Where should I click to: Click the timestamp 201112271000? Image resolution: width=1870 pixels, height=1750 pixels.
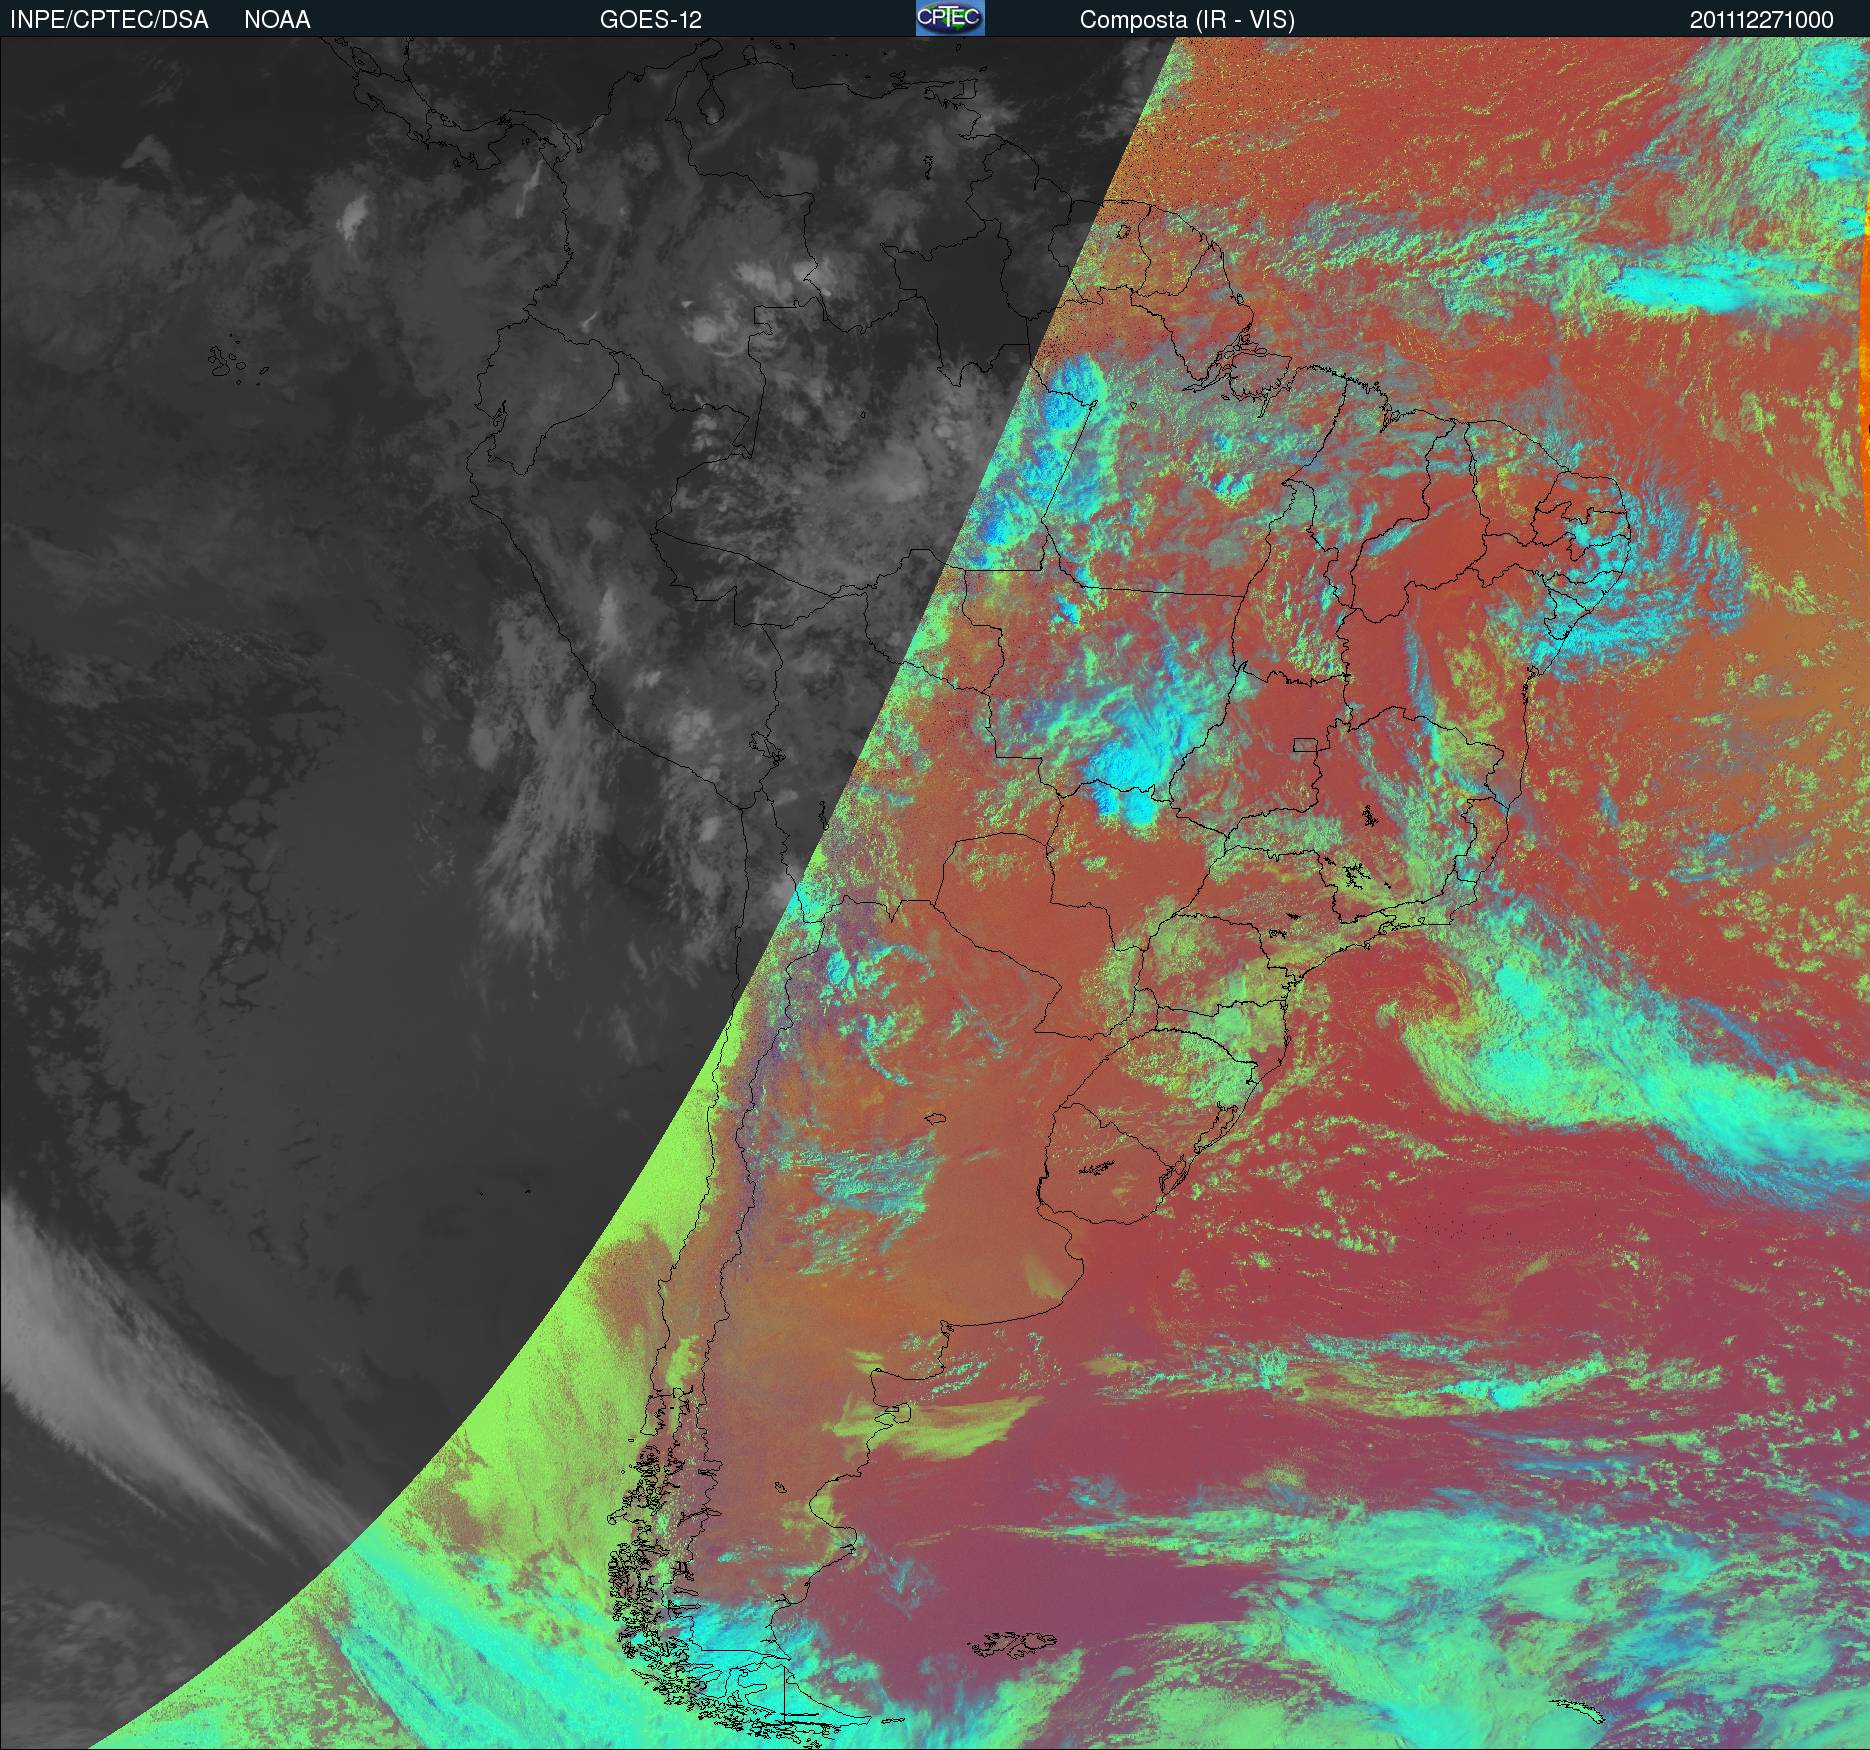point(1762,20)
